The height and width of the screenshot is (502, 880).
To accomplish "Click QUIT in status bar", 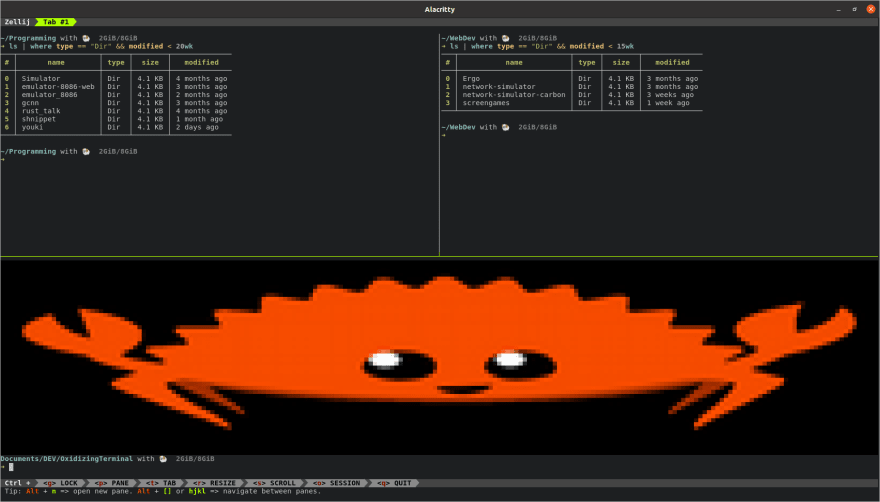I will [394, 483].
